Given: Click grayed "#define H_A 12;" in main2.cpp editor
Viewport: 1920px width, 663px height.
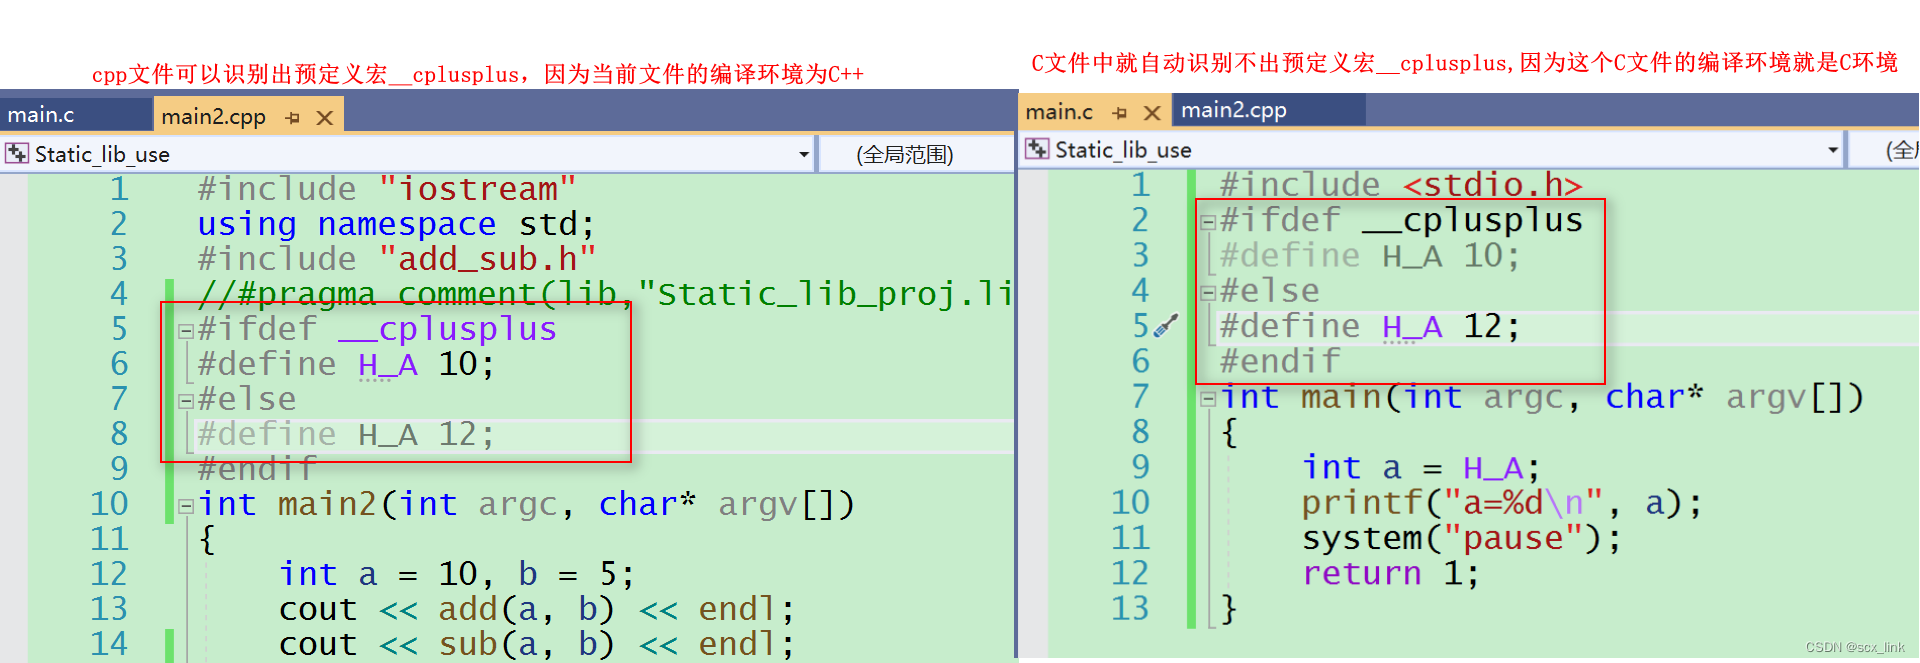Looking at the screenshot, I should pos(346,434).
